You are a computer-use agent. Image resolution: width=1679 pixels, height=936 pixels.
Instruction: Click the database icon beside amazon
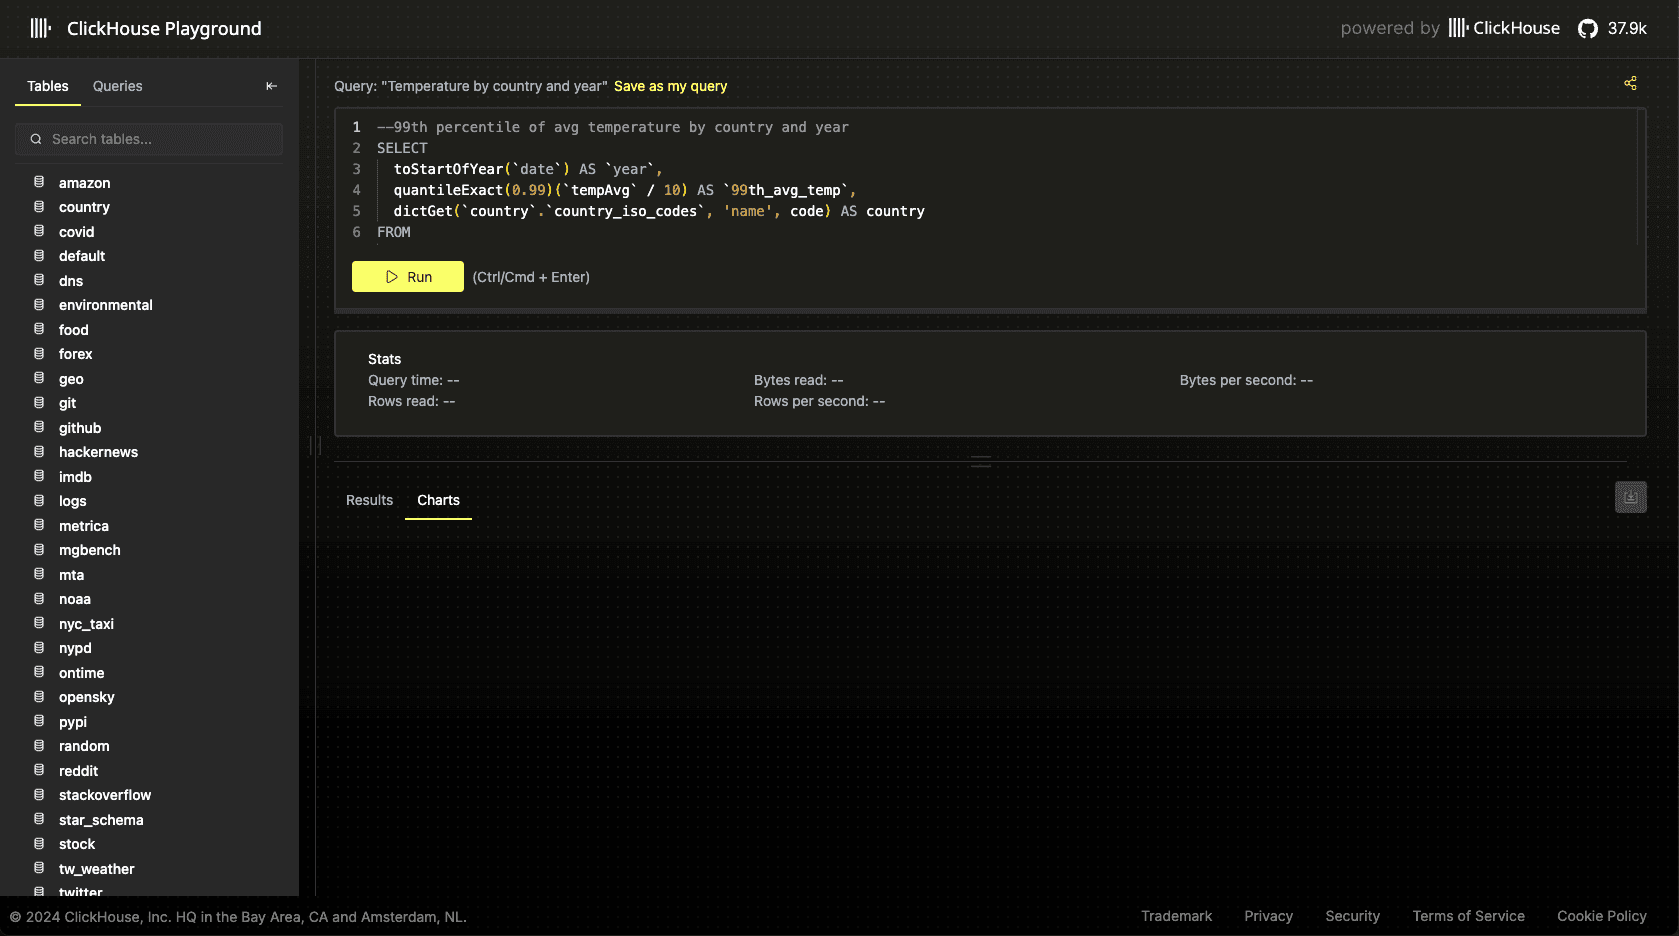(x=39, y=182)
